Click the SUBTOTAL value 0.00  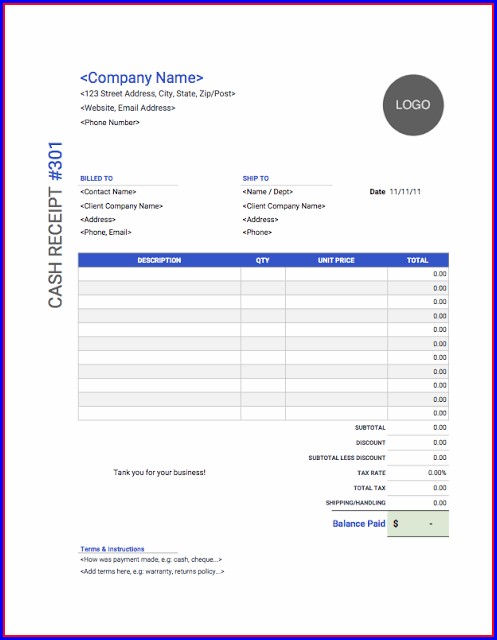440,427
